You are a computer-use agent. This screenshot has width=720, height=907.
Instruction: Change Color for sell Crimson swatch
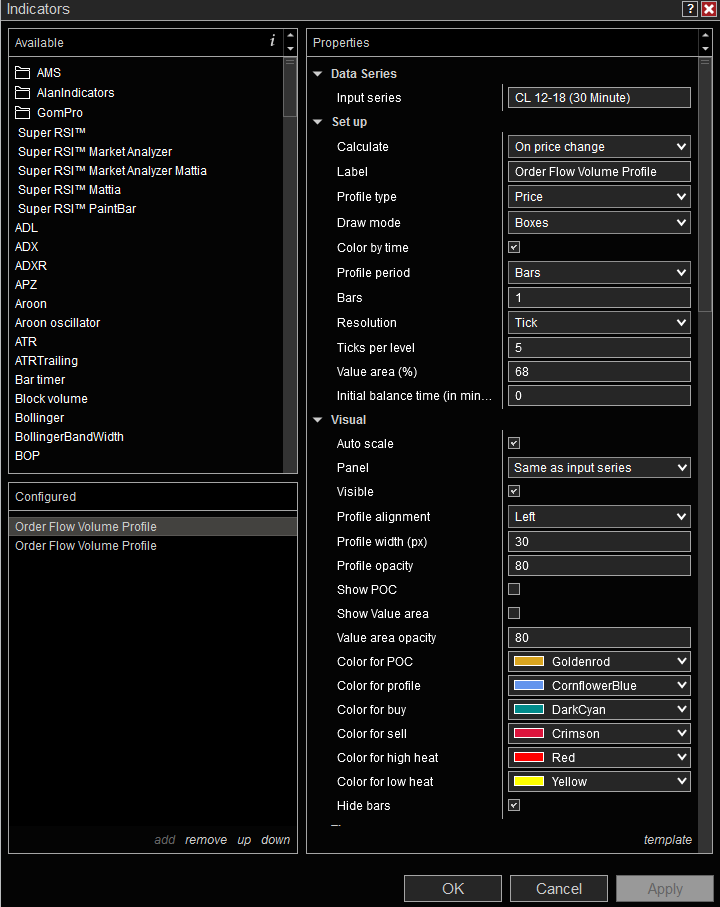pyautogui.click(x=529, y=733)
